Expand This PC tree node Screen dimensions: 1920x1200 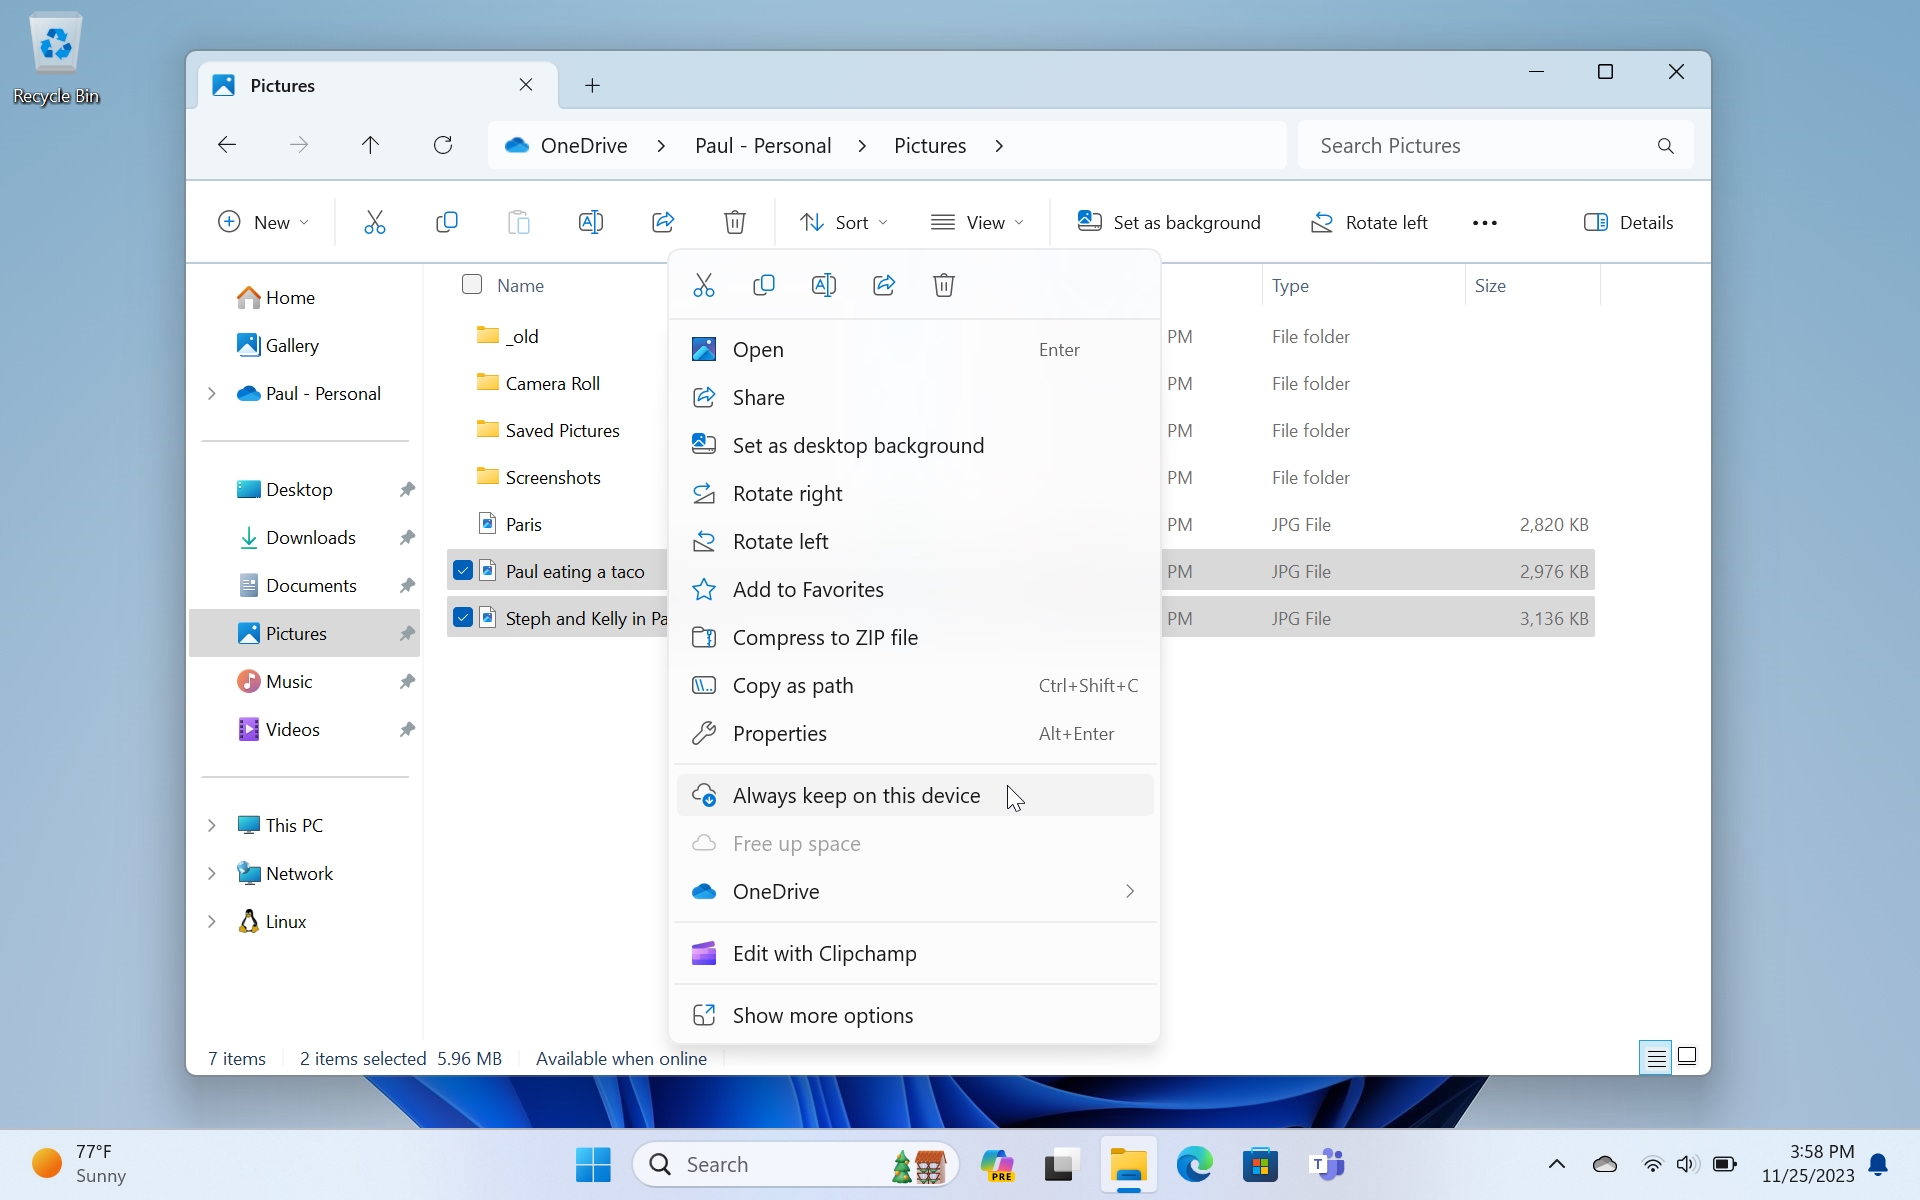(x=212, y=825)
